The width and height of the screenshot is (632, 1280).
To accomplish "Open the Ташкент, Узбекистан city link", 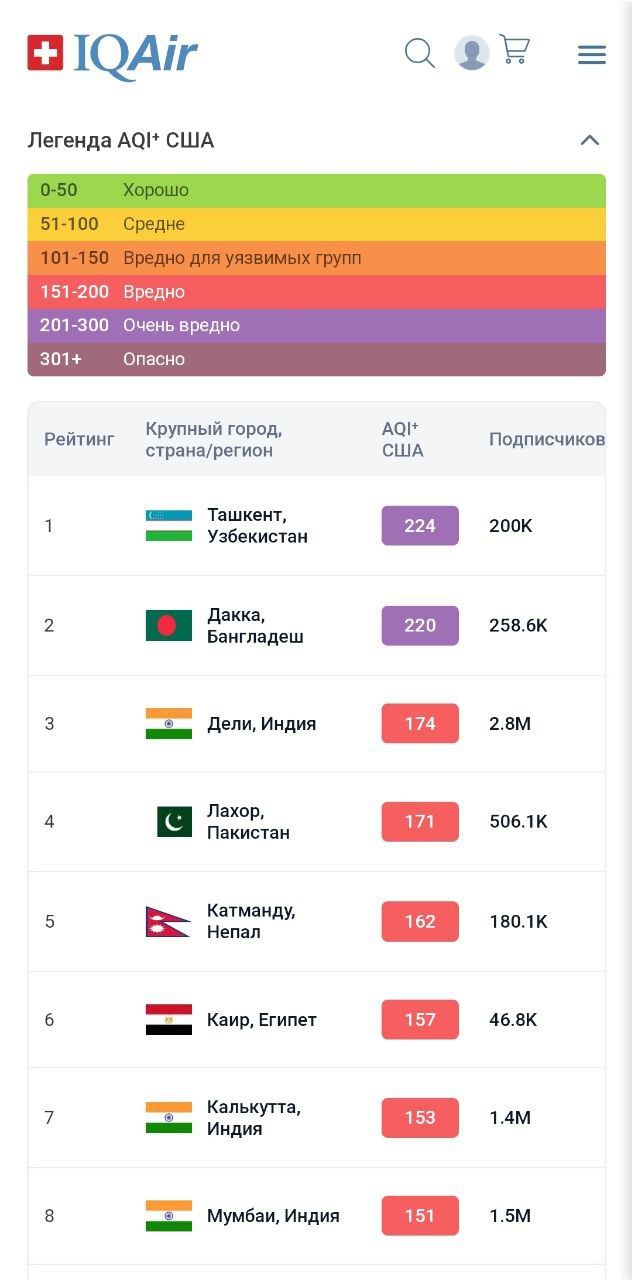I will (x=257, y=525).
